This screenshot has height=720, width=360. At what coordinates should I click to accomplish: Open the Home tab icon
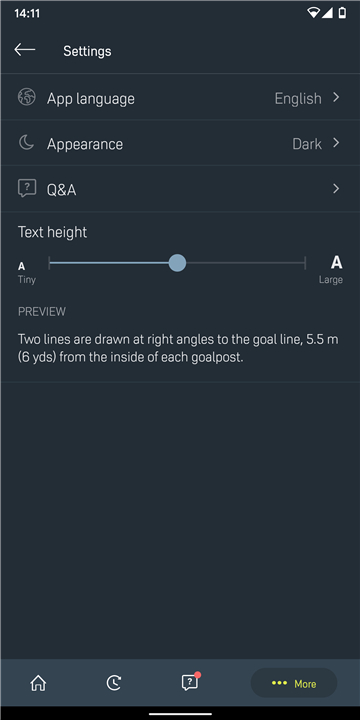coord(38,683)
